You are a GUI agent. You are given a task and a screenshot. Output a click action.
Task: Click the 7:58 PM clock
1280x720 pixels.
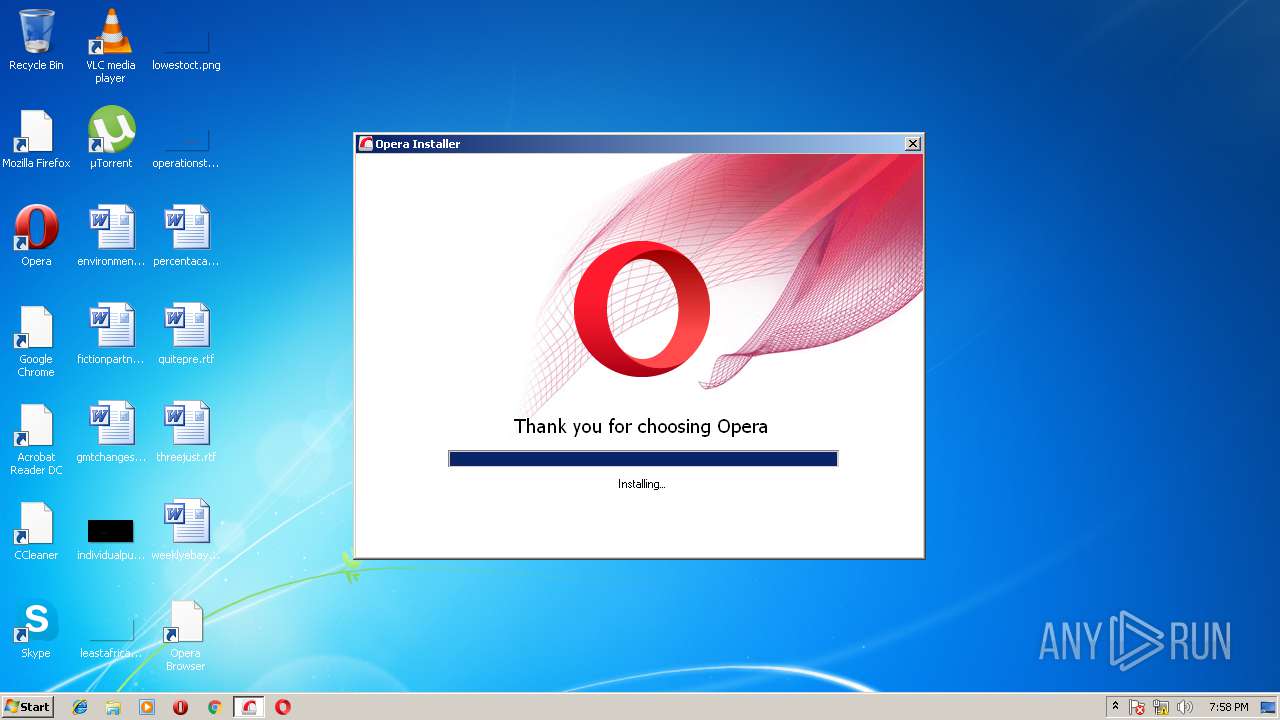(x=1228, y=707)
